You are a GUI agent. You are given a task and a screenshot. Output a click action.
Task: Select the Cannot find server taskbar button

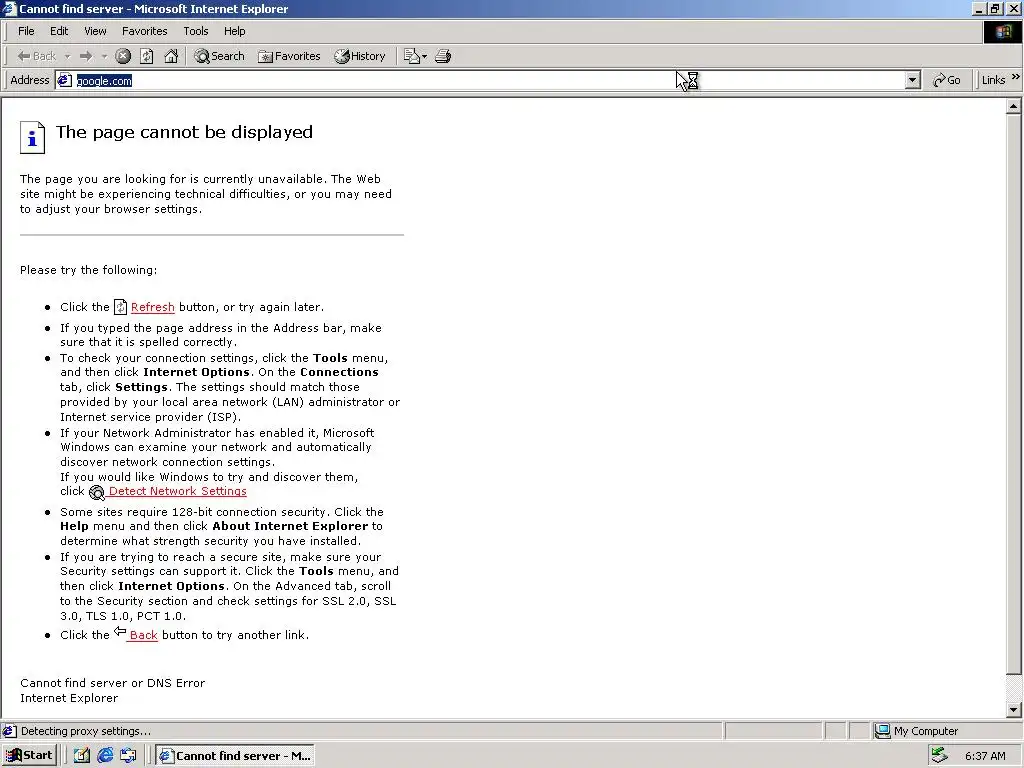click(x=235, y=756)
